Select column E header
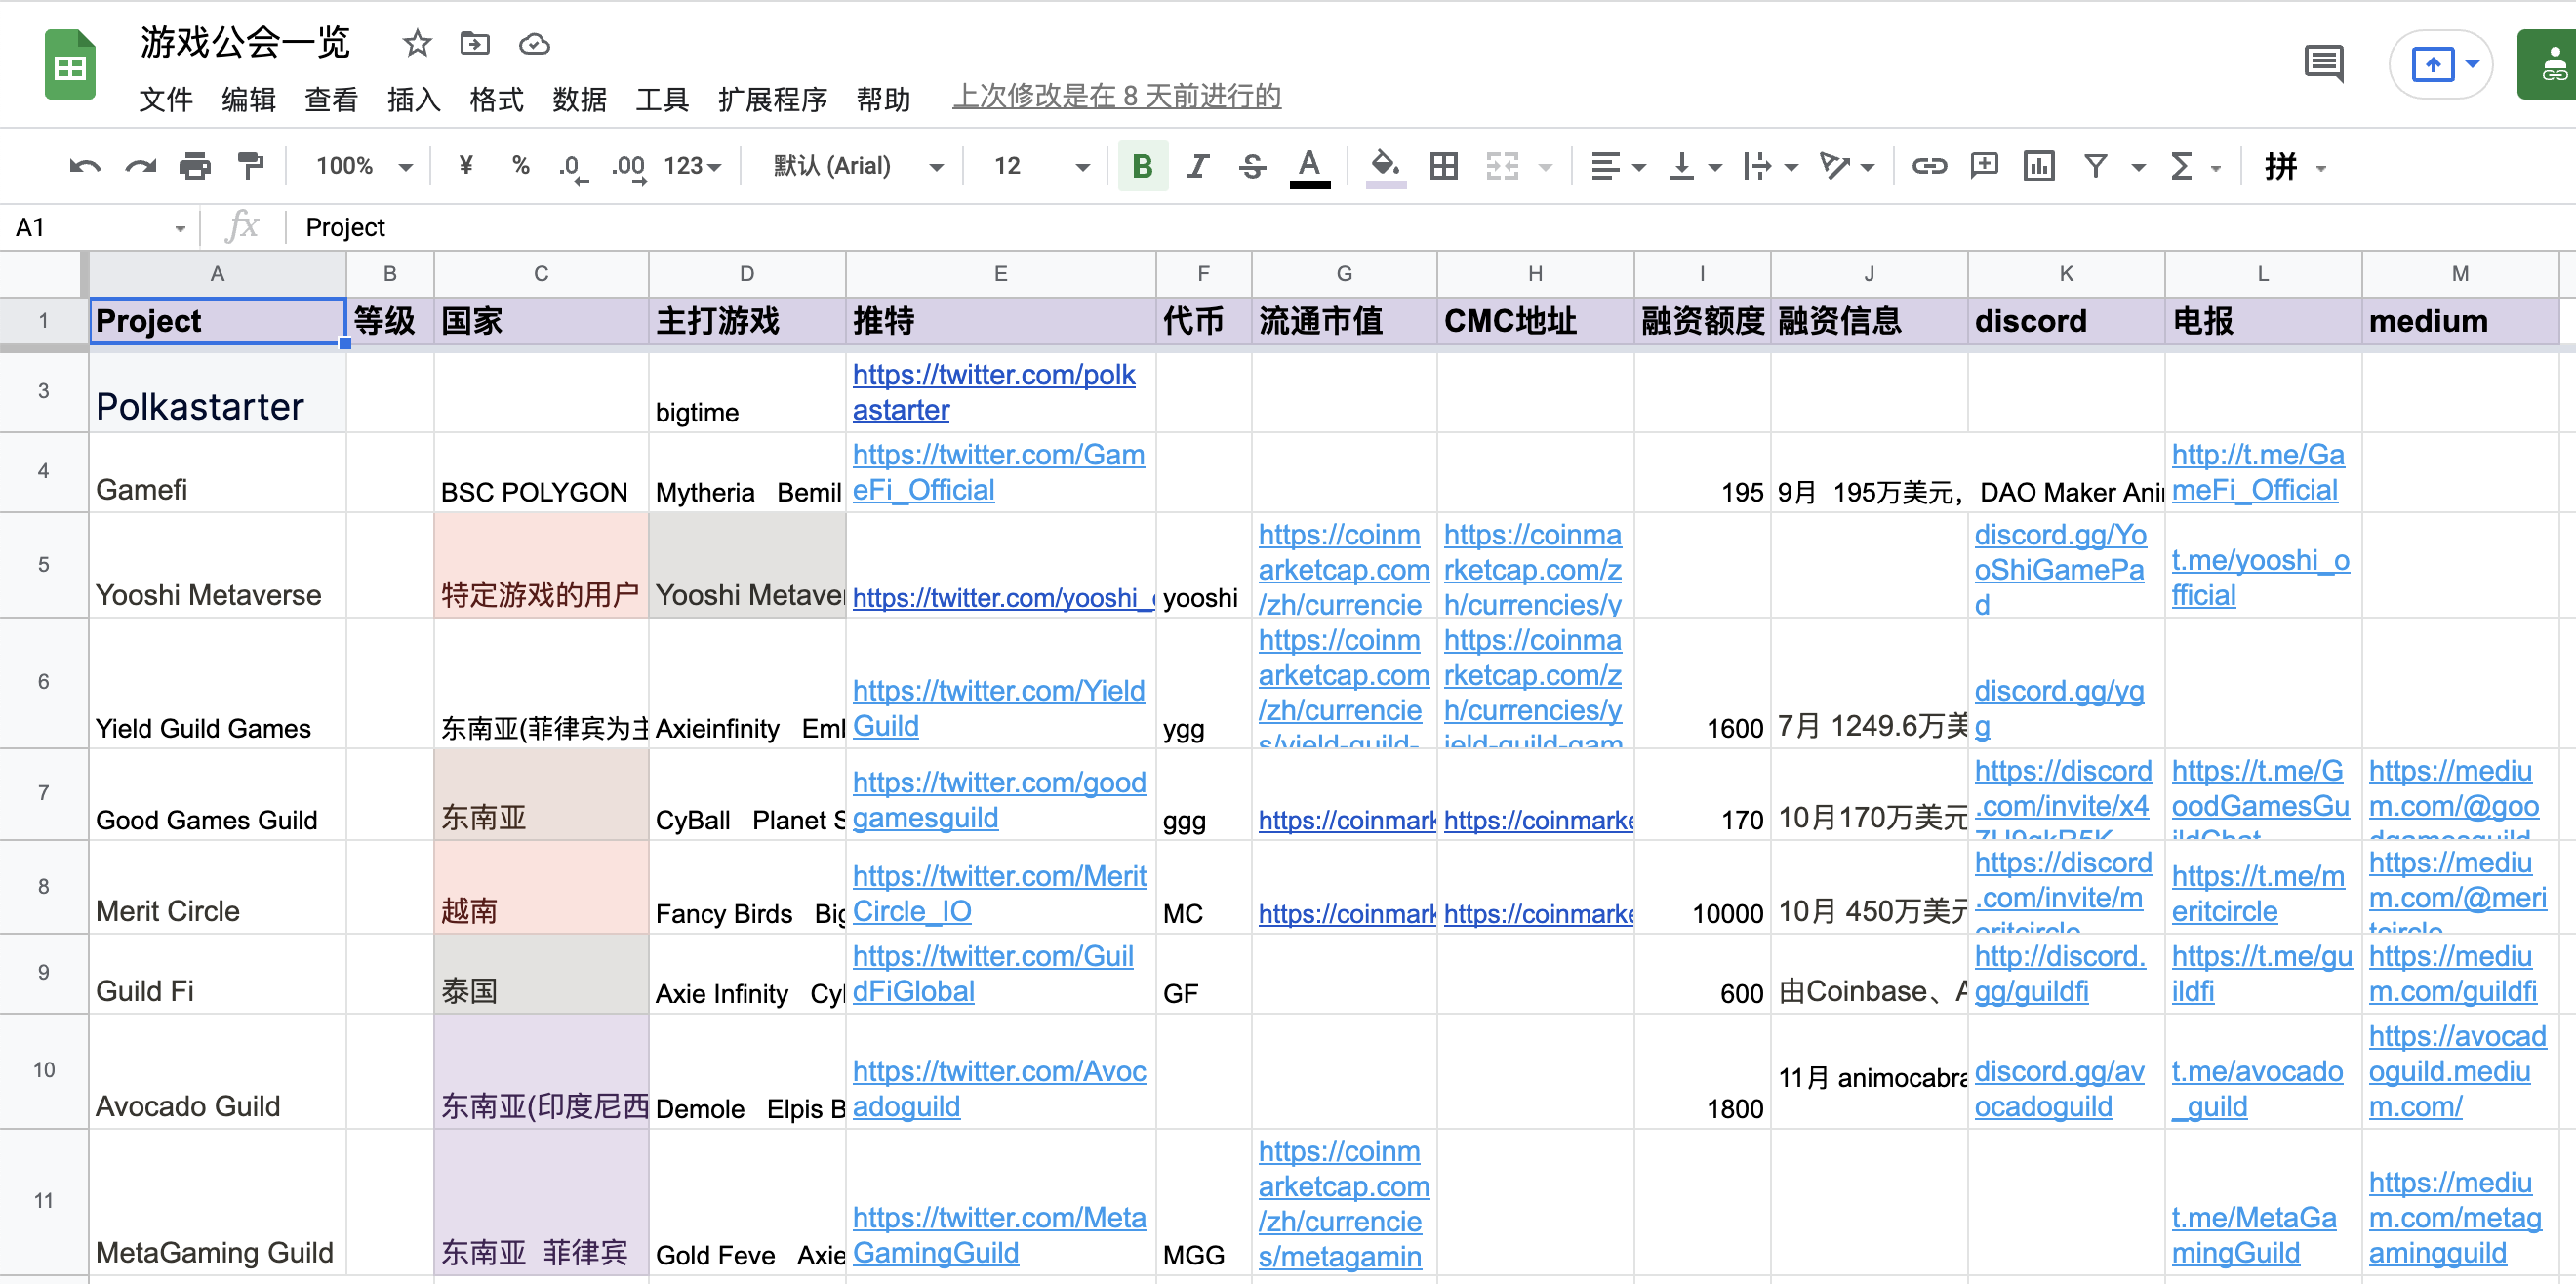 pos(1000,273)
